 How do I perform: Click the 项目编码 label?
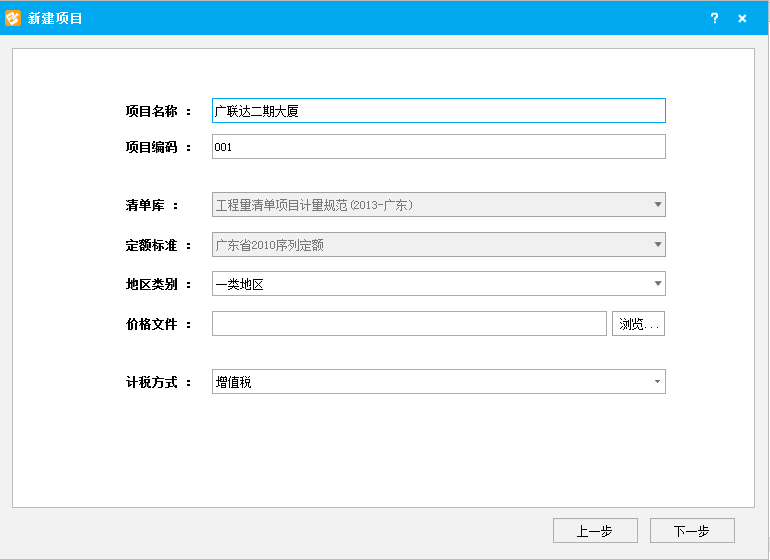point(151,147)
